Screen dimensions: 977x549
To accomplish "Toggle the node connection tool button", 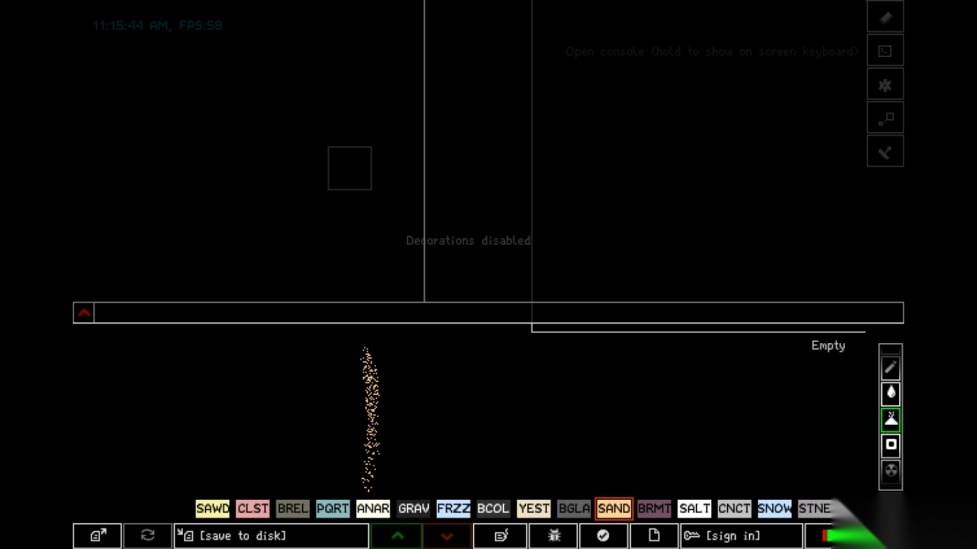I will point(885,118).
